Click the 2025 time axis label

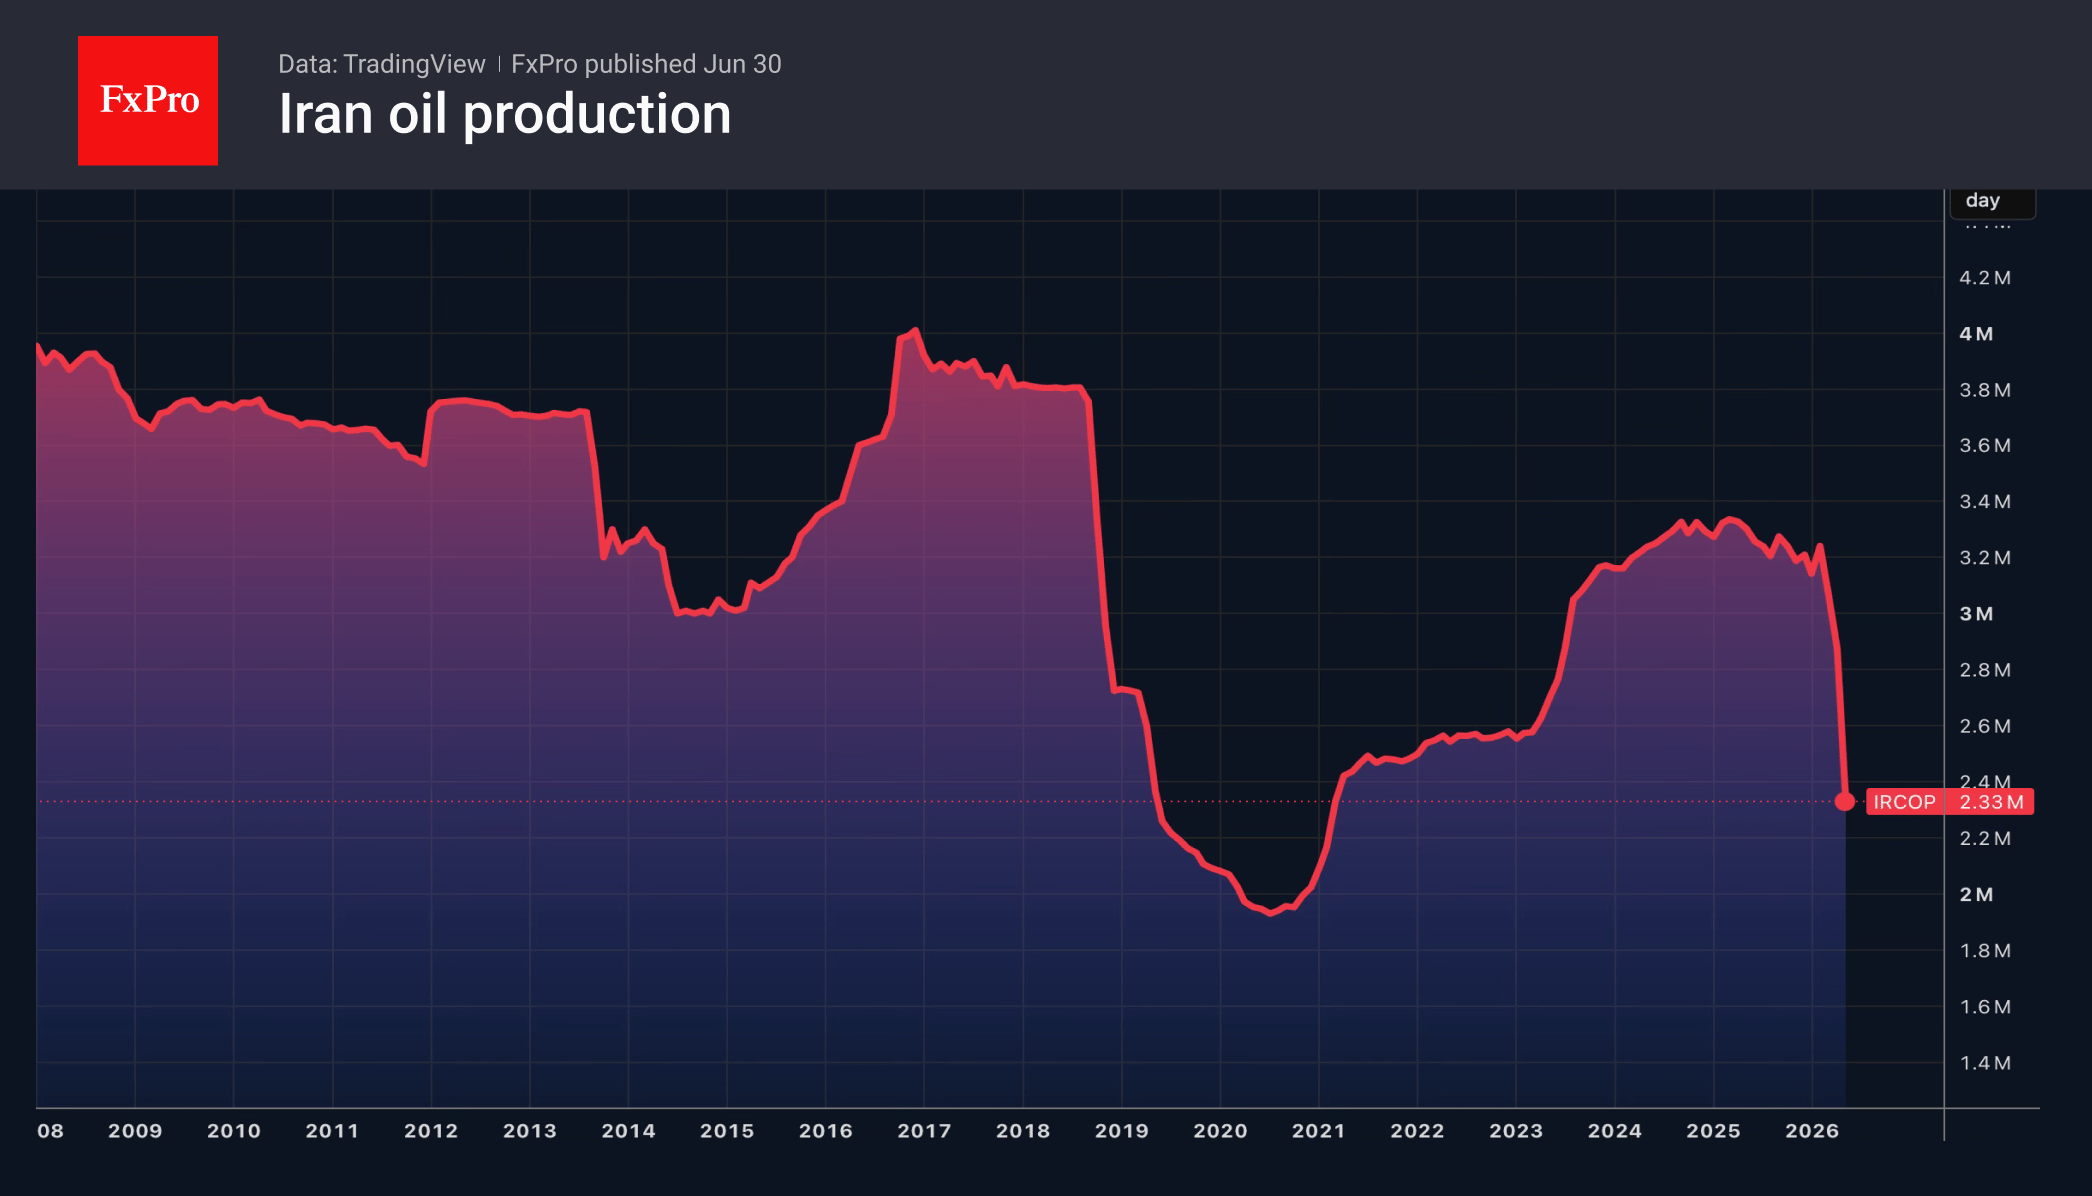coord(1713,1131)
